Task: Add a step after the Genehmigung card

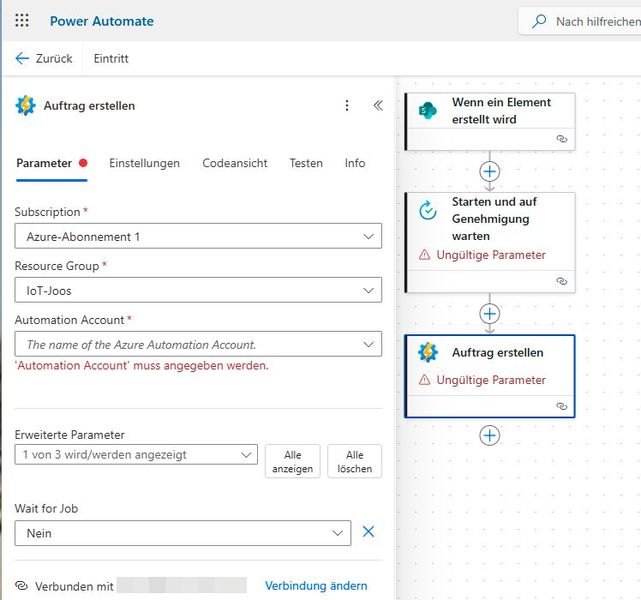Action: point(490,313)
